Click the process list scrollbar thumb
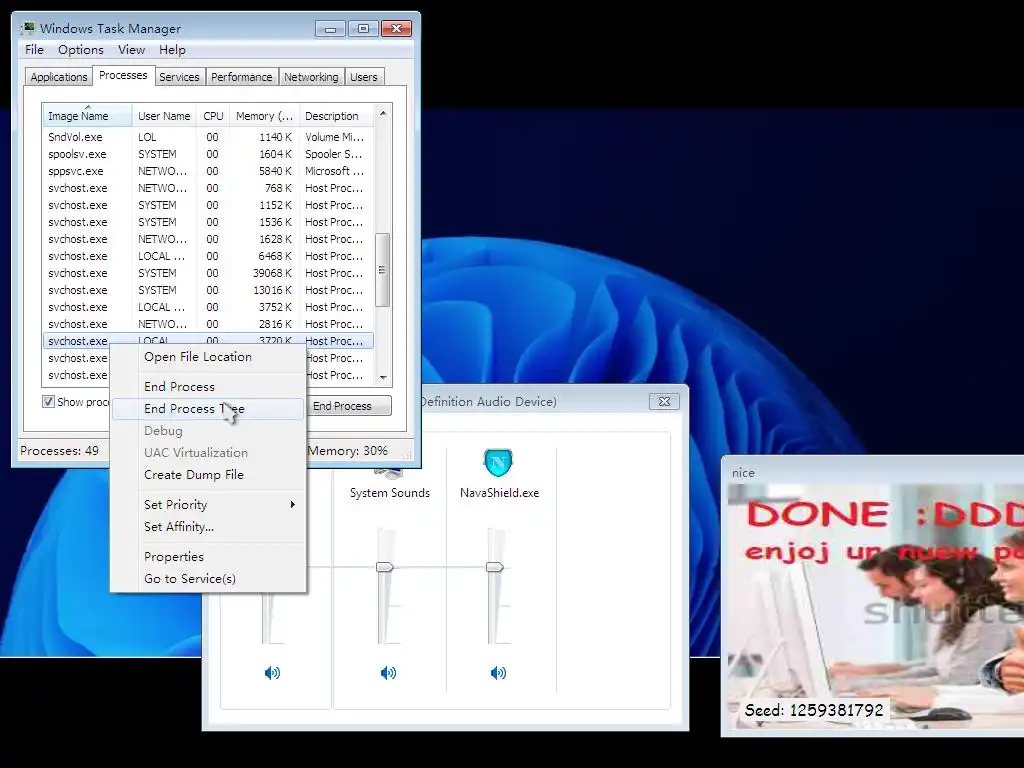This screenshot has width=1024, height=768. [x=383, y=270]
